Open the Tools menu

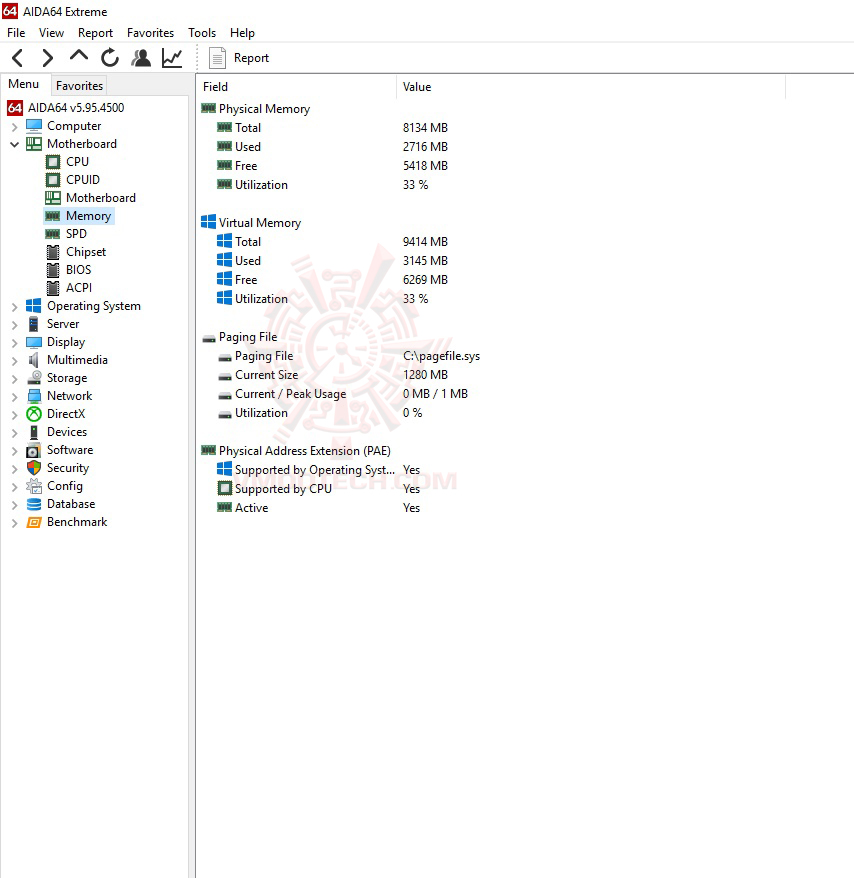coord(202,33)
